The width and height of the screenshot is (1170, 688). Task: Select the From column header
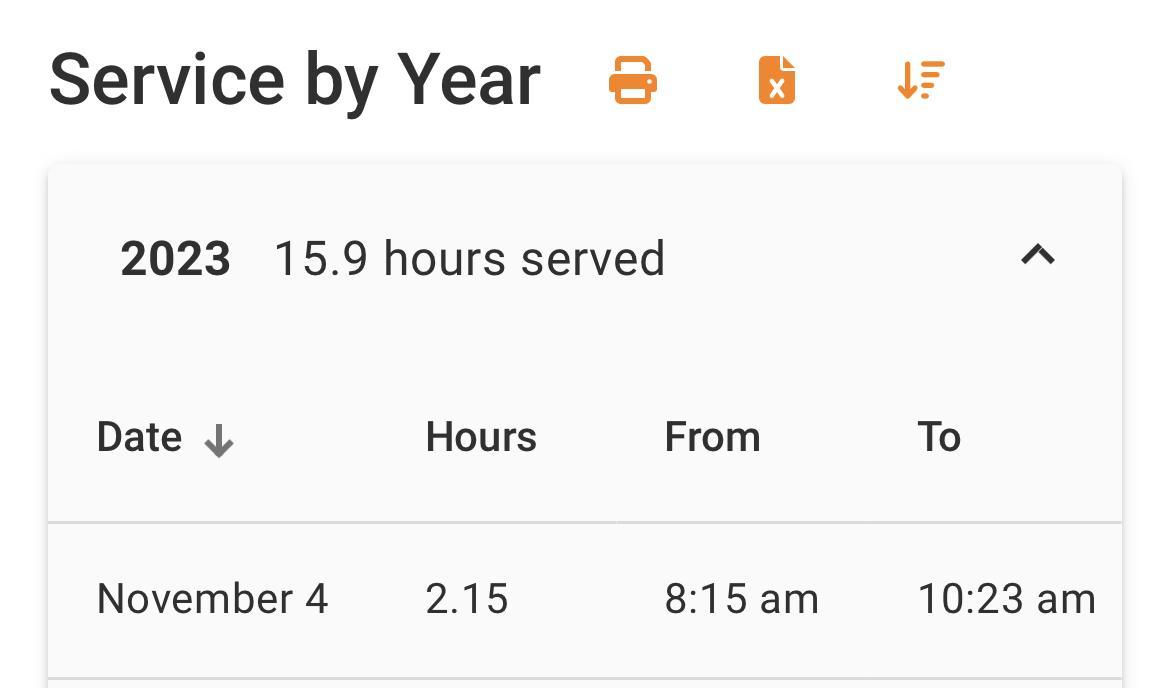[712, 438]
